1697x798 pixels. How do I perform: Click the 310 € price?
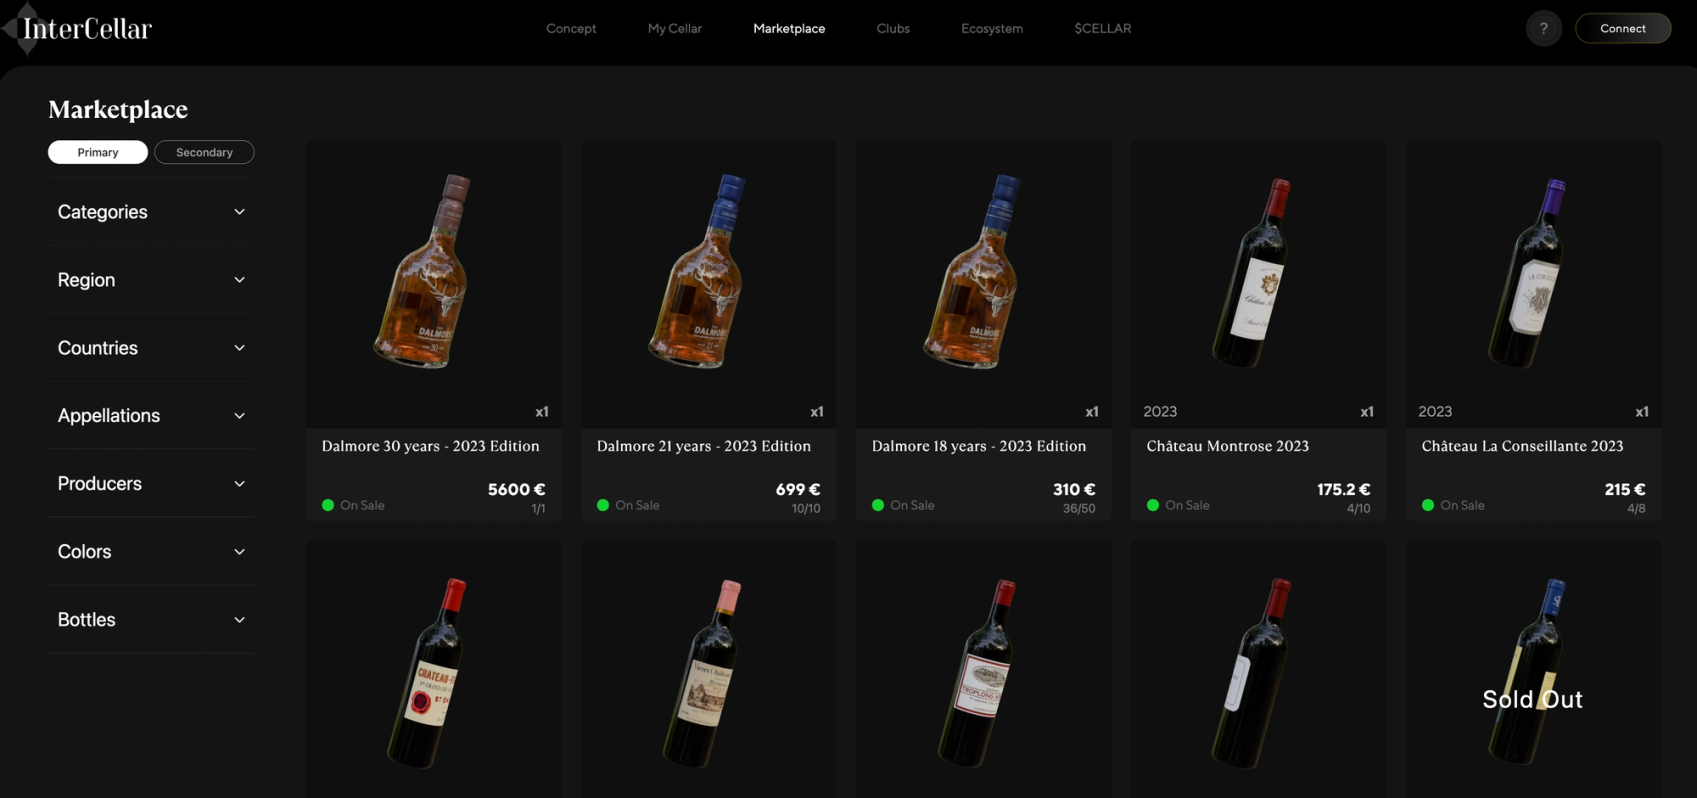pos(1074,489)
